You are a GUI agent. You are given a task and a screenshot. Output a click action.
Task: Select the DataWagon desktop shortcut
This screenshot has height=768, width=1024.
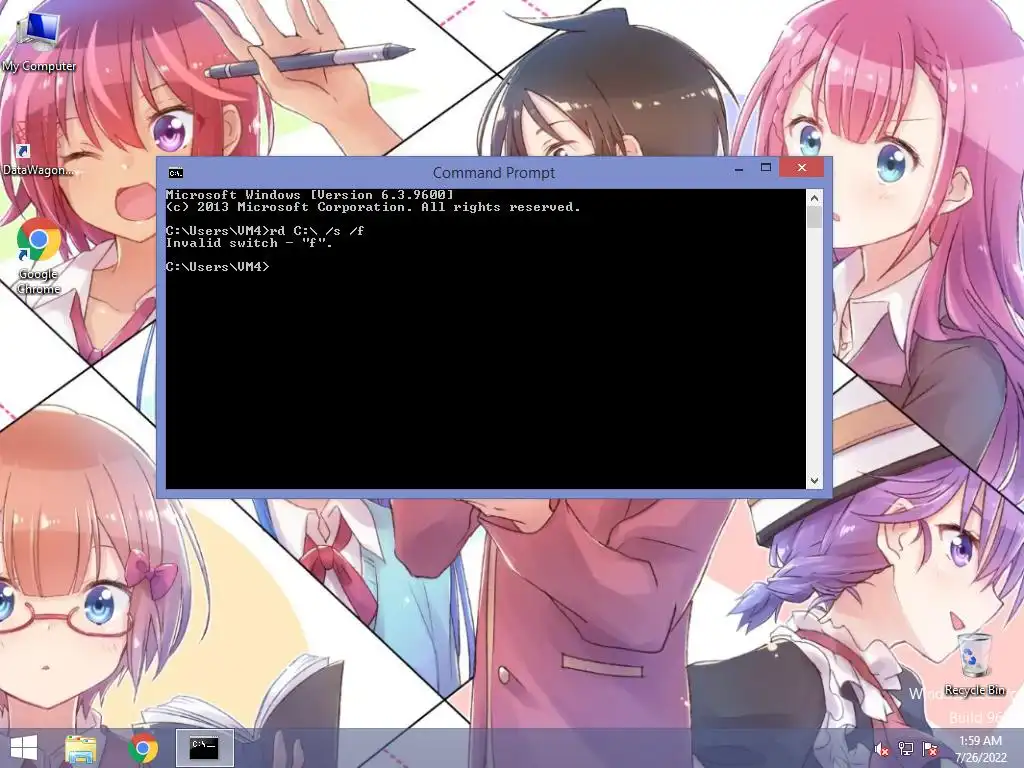(37, 159)
